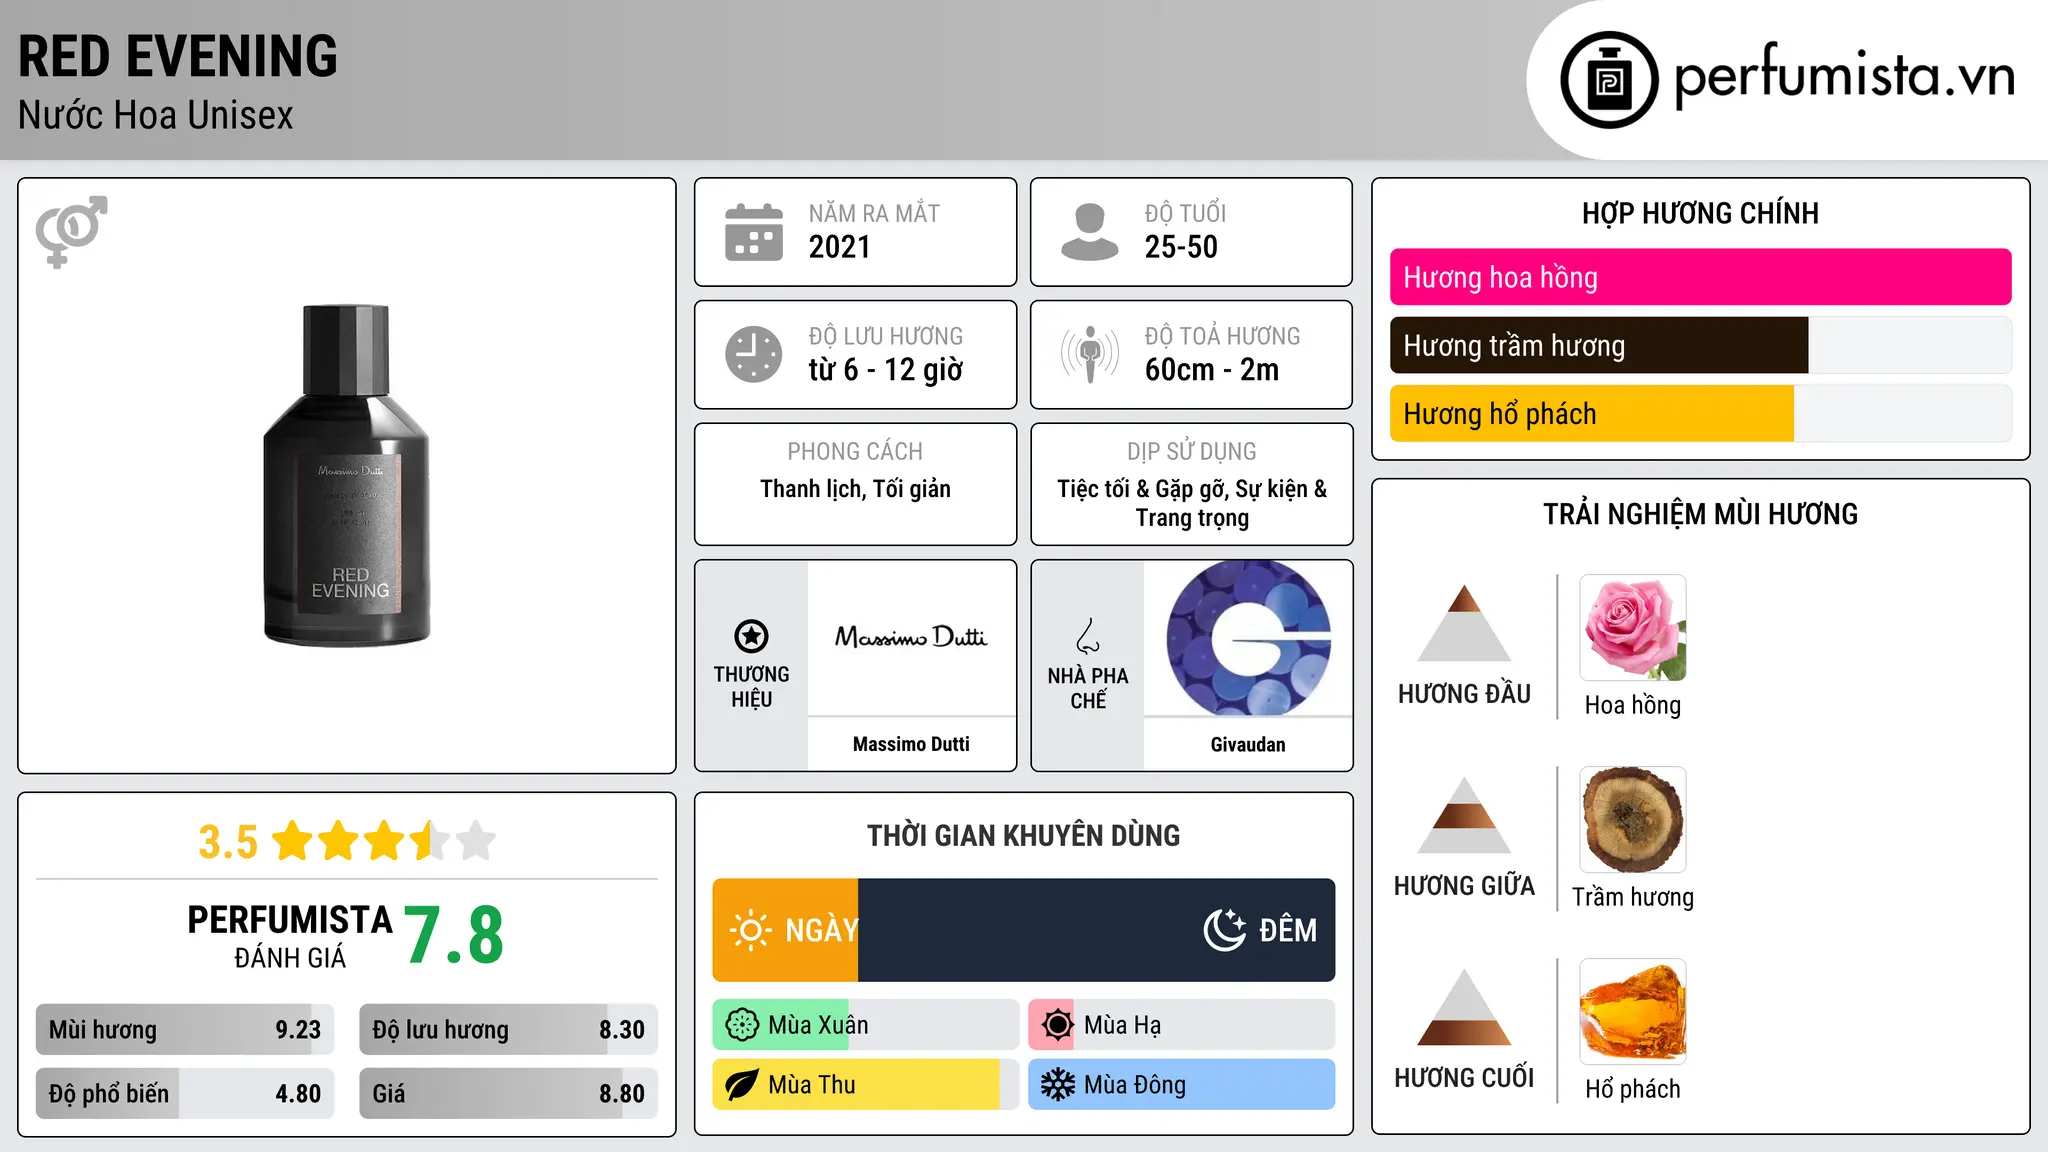Click the 25-50 age range value
Image resolution: width=2048 pixels, height=1152 pixels.
tap(1181, 247)
